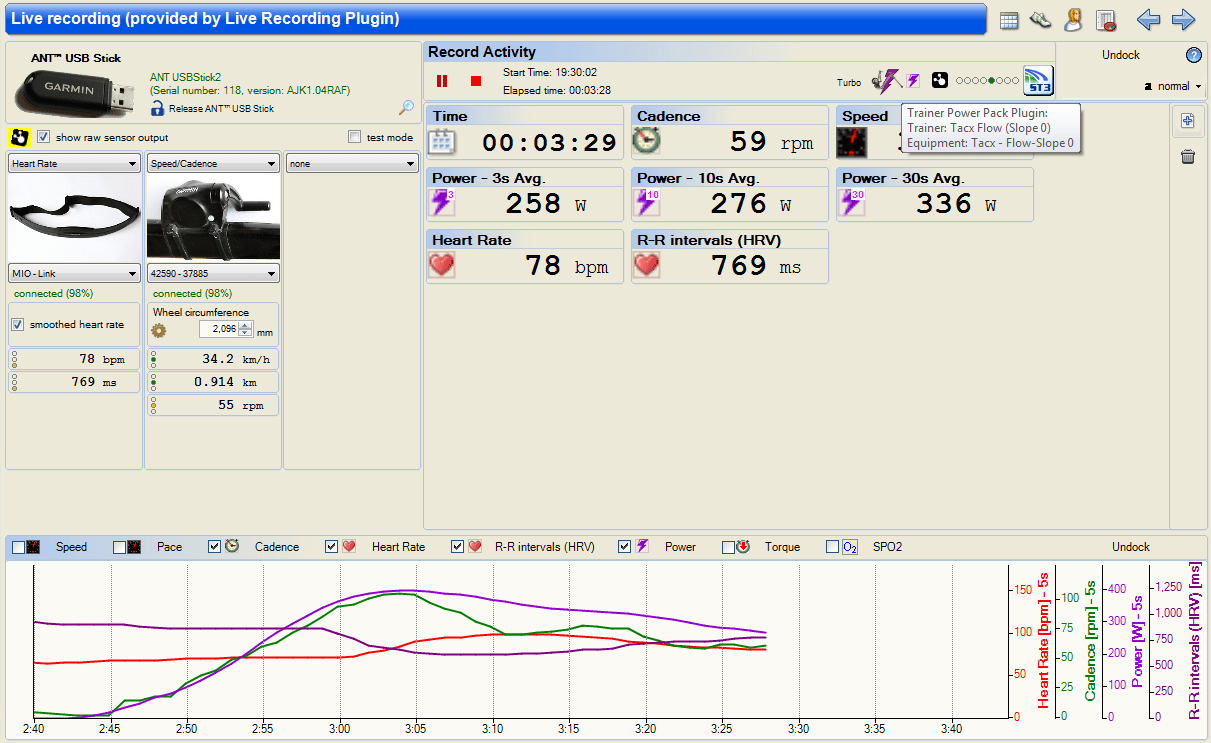
Task: Click the running shoe equipment icon
Action: [1041, 20]
